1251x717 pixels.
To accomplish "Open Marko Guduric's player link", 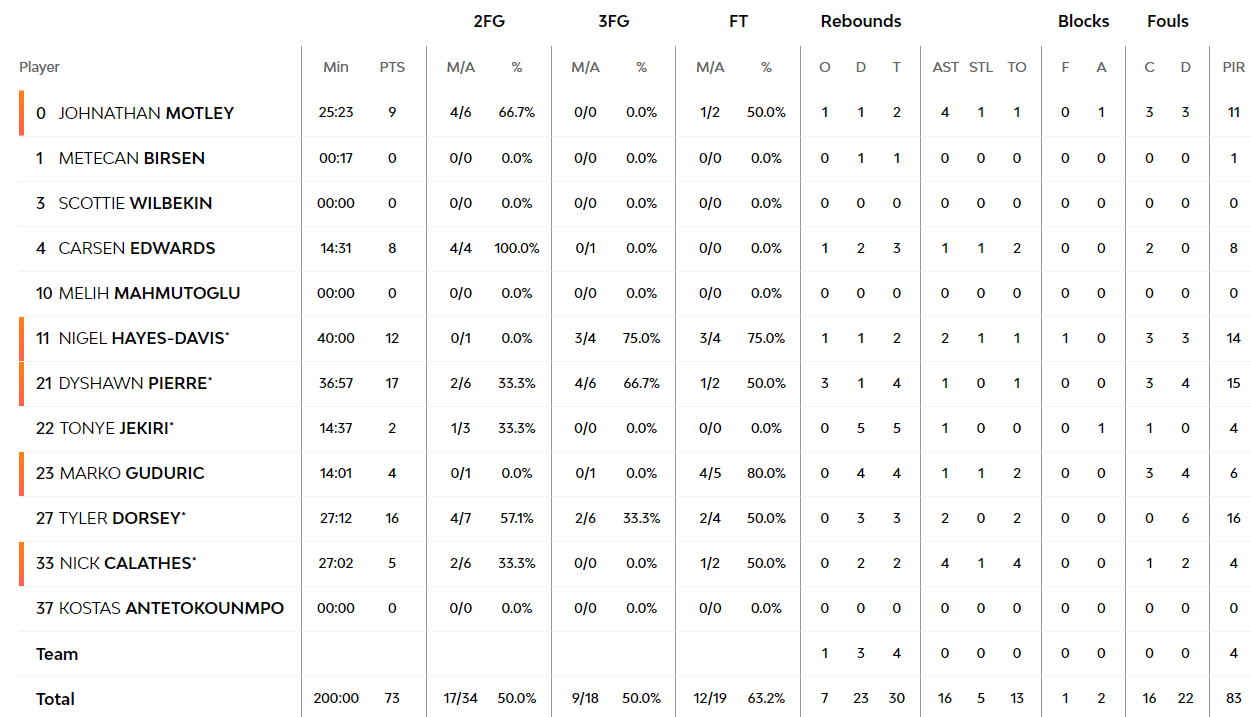I will pyautogui.click(x=132, y=473).
